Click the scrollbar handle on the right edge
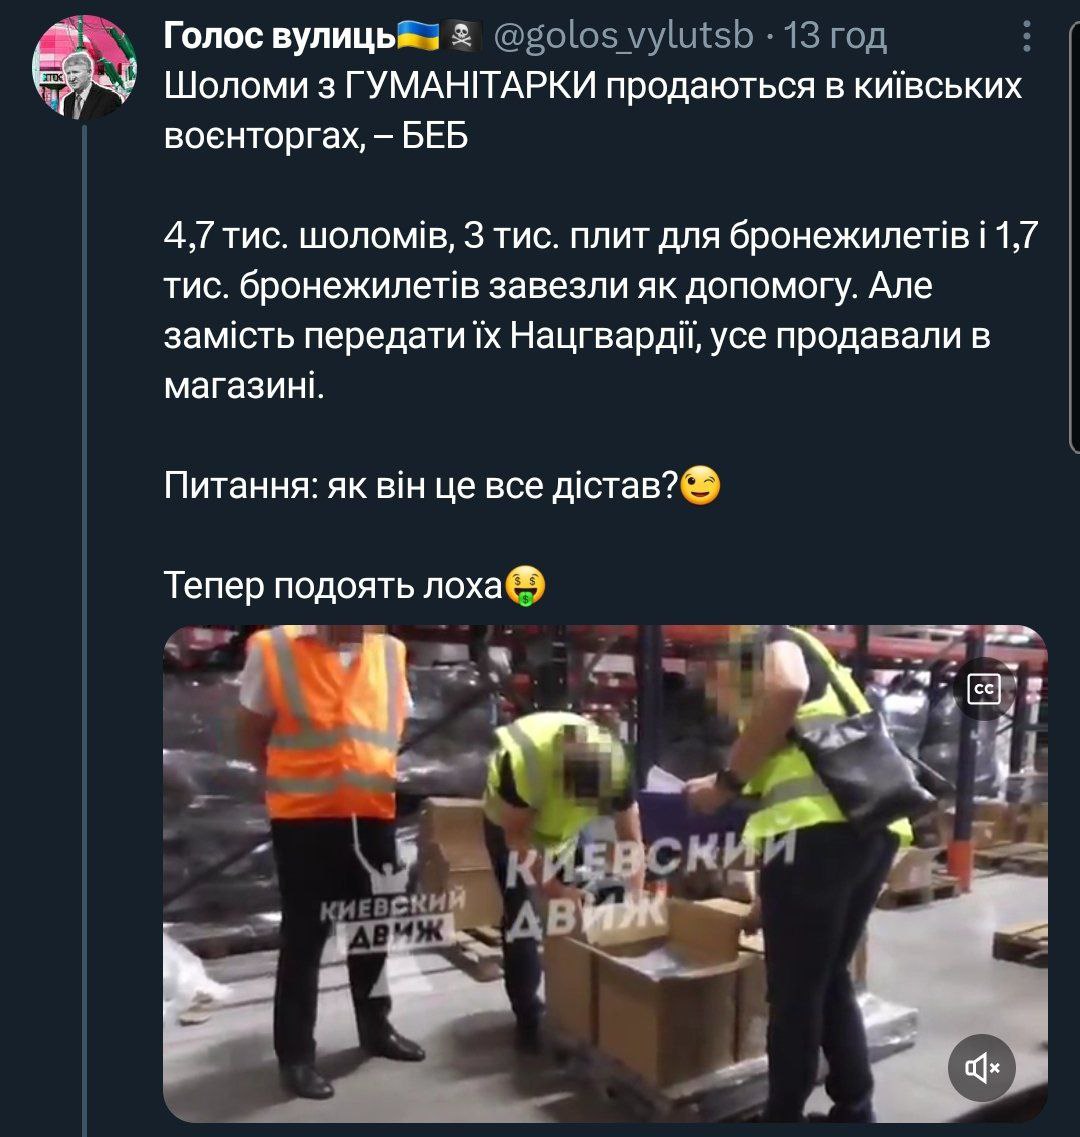Image resolution: width=1080 pixels, height=1137 pixels. [x=1074, y=236]
